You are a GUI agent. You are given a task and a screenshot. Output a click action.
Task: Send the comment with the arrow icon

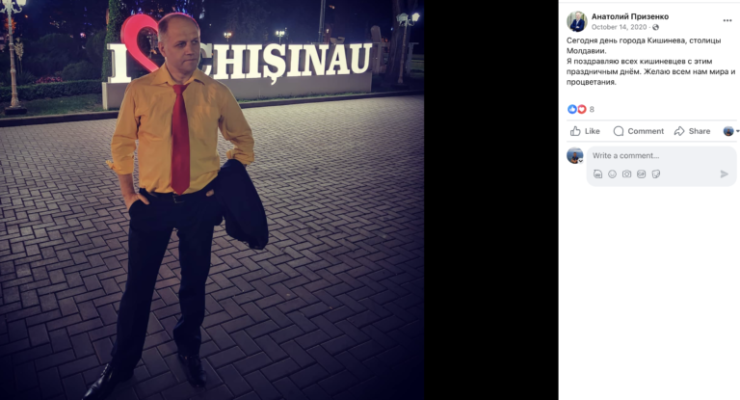click(724, 174)
